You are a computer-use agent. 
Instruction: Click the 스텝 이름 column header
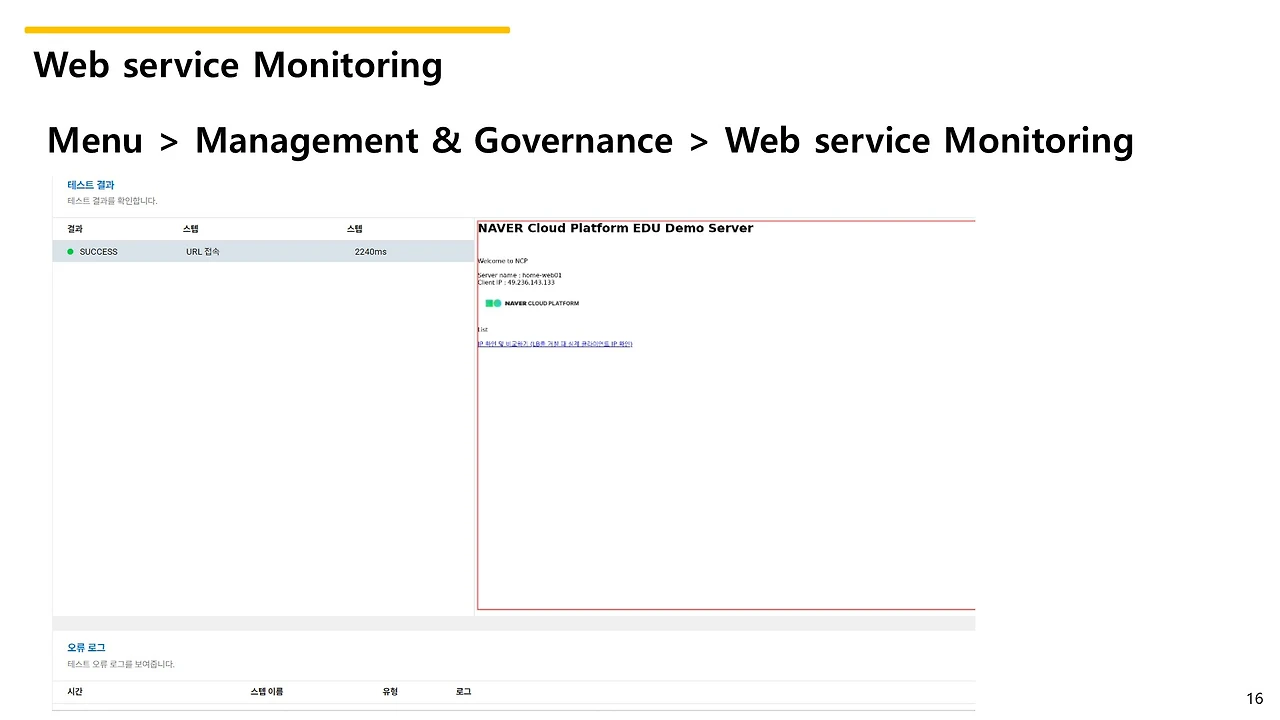point(267,692)
